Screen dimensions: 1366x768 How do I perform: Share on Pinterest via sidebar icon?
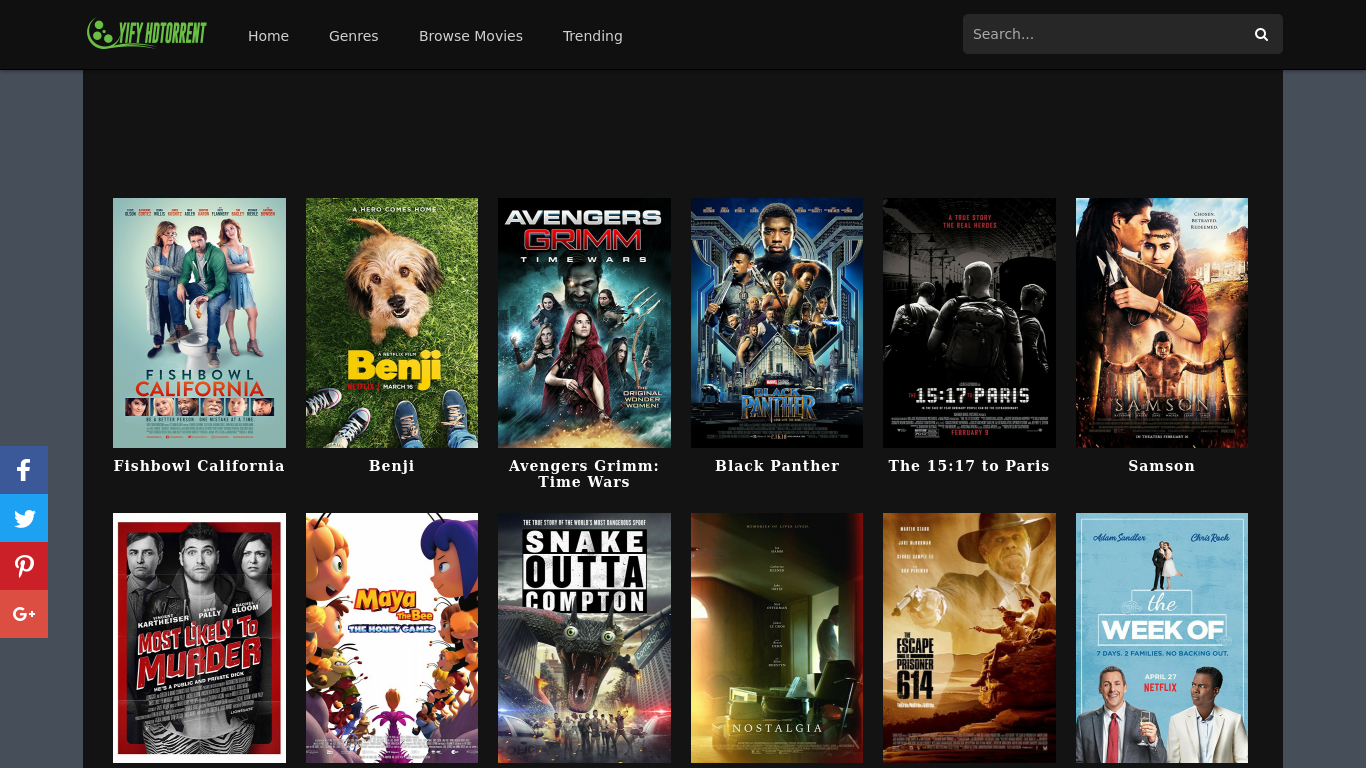(x=24, y=566)
